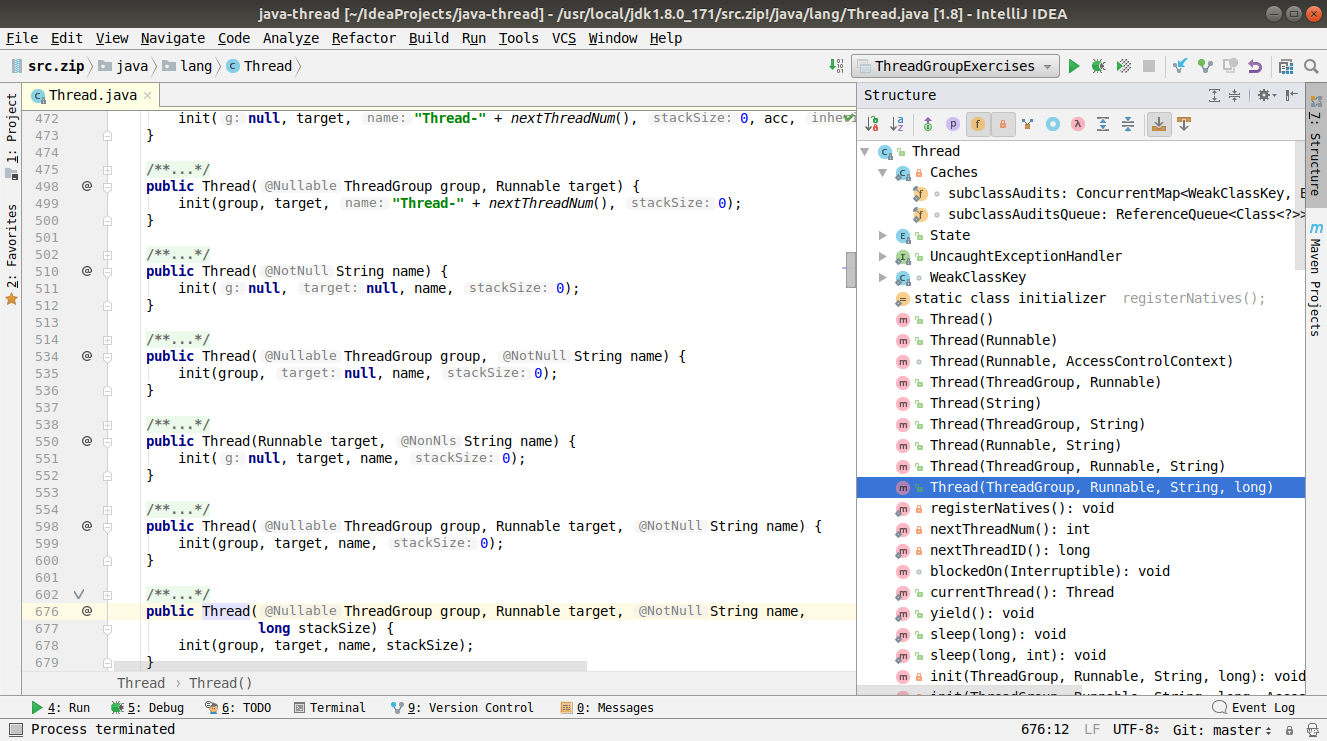Collapse the Caches class node

[882, 172]
